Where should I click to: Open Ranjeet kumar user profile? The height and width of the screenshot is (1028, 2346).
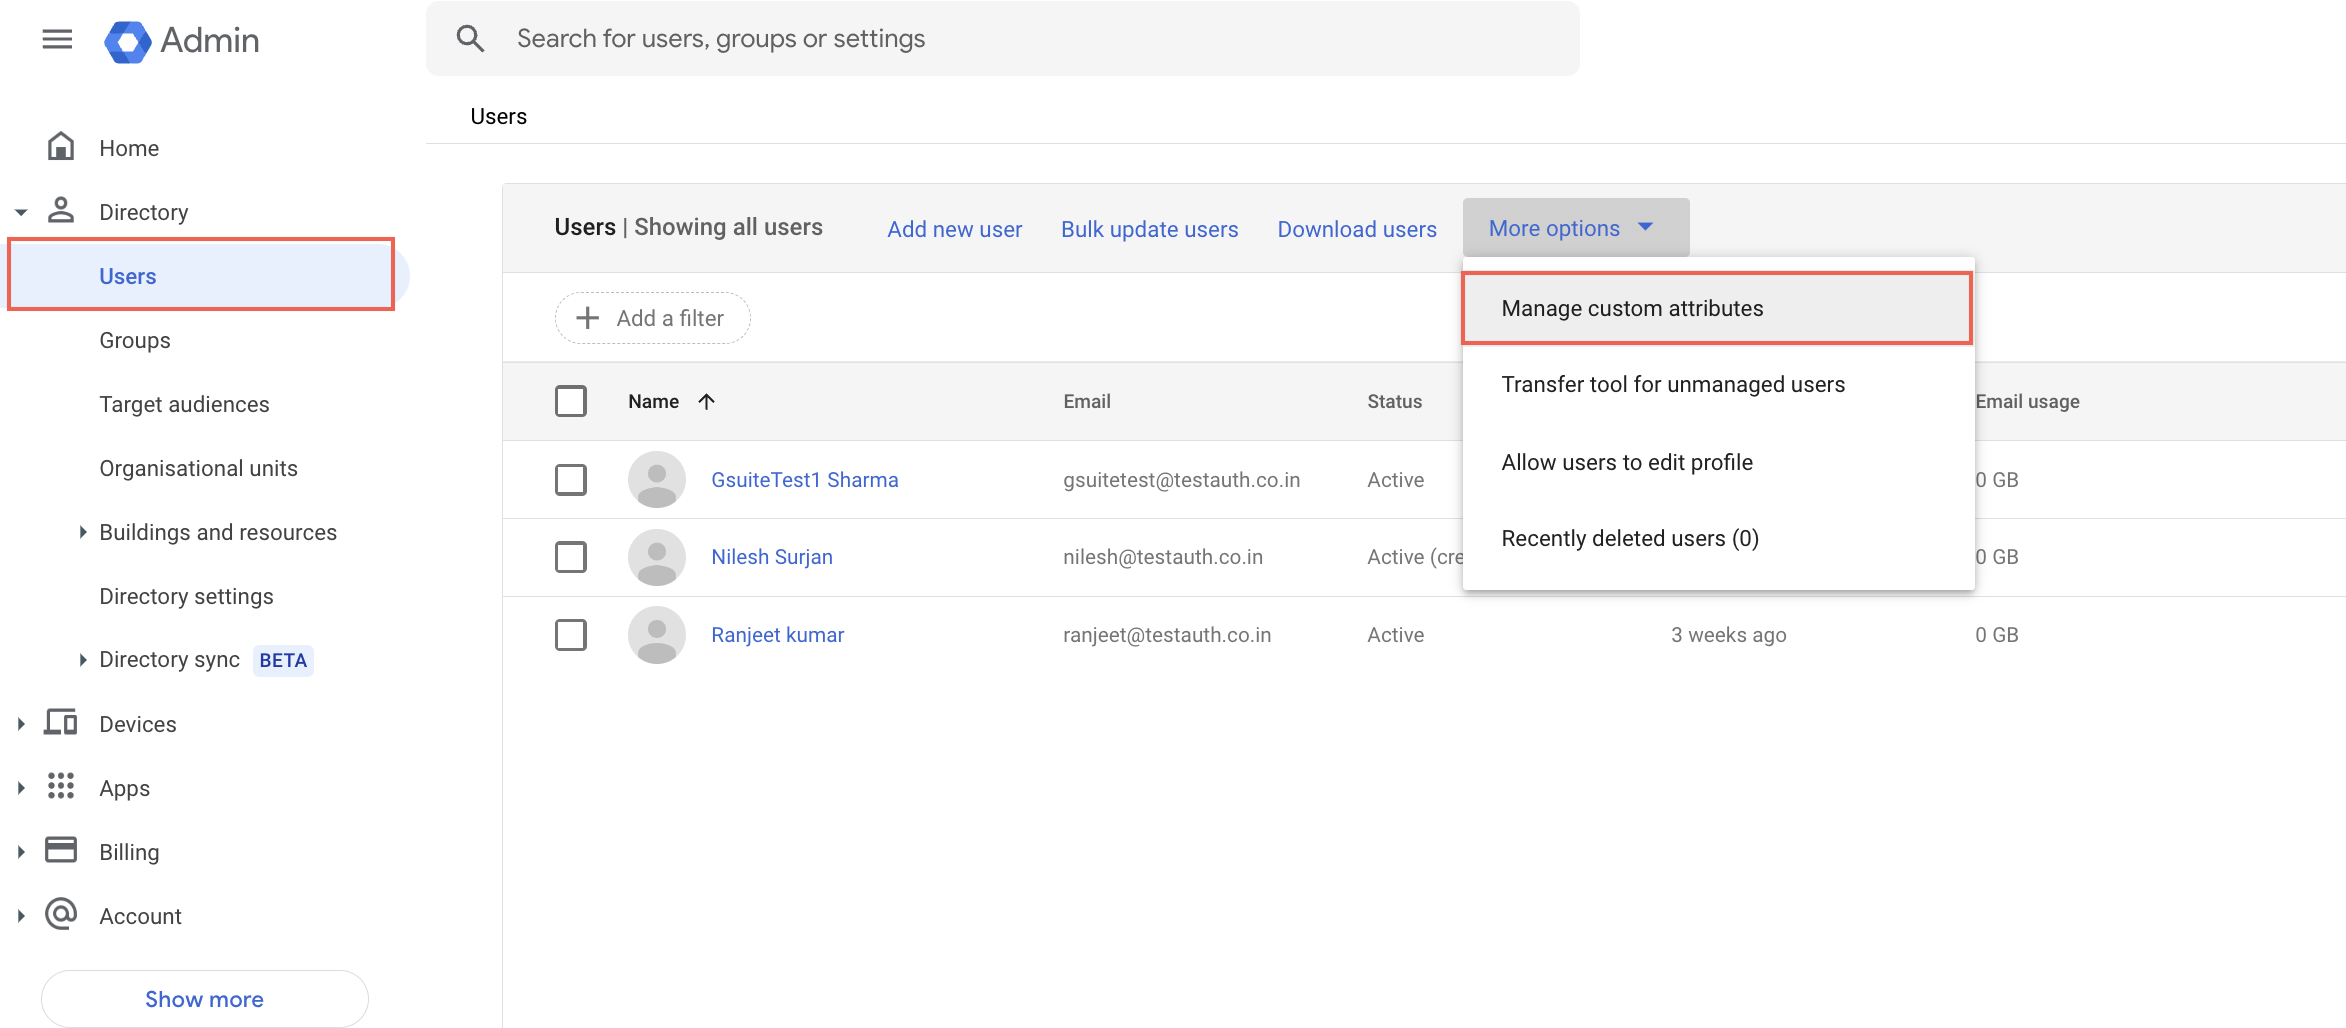[777, 635]
